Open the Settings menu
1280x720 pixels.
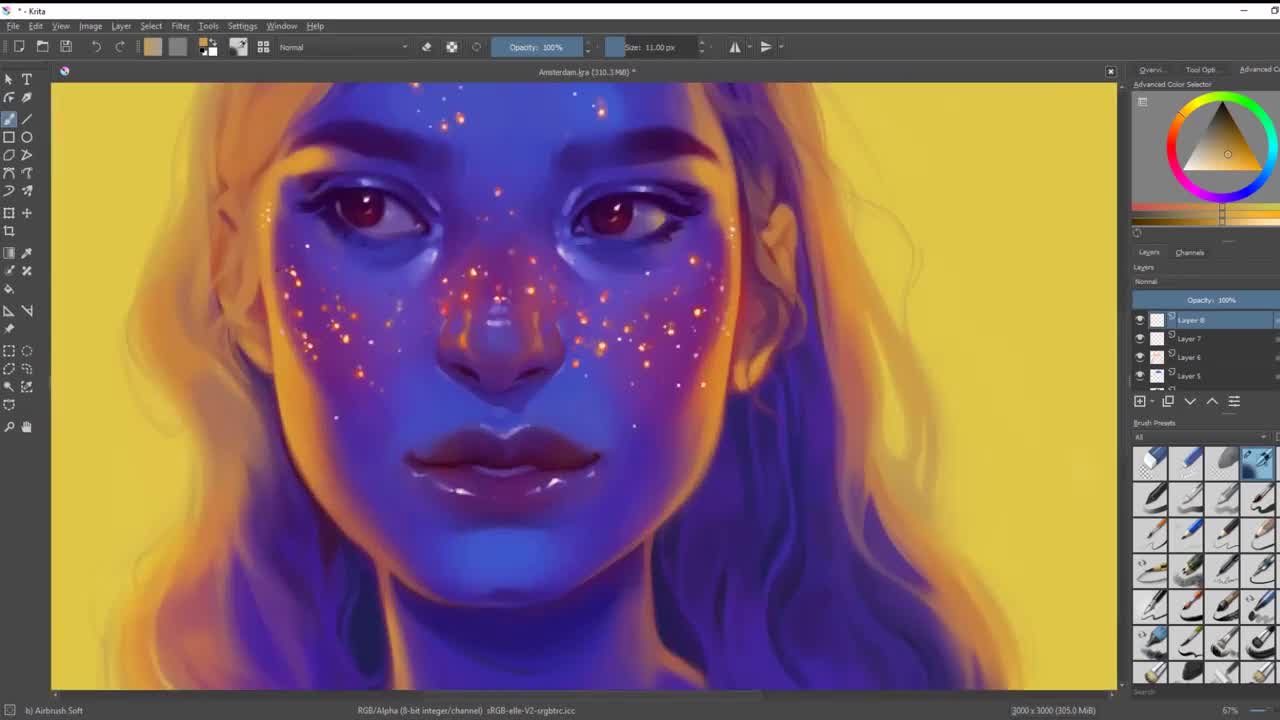[242, 26]
